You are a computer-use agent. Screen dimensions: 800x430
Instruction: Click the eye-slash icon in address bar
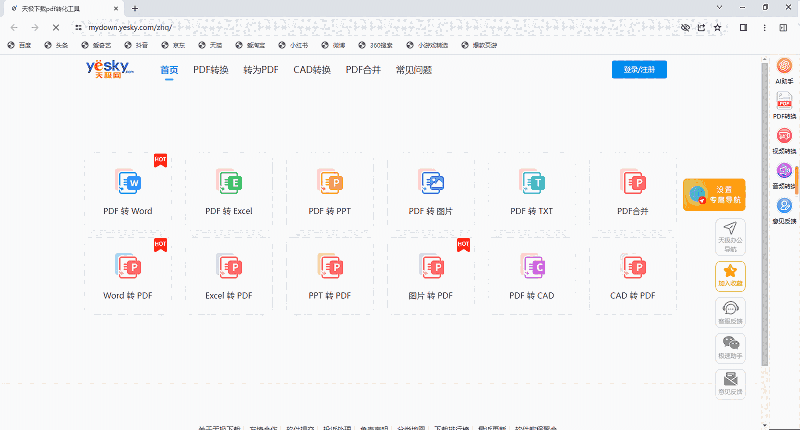click(685, 28)
